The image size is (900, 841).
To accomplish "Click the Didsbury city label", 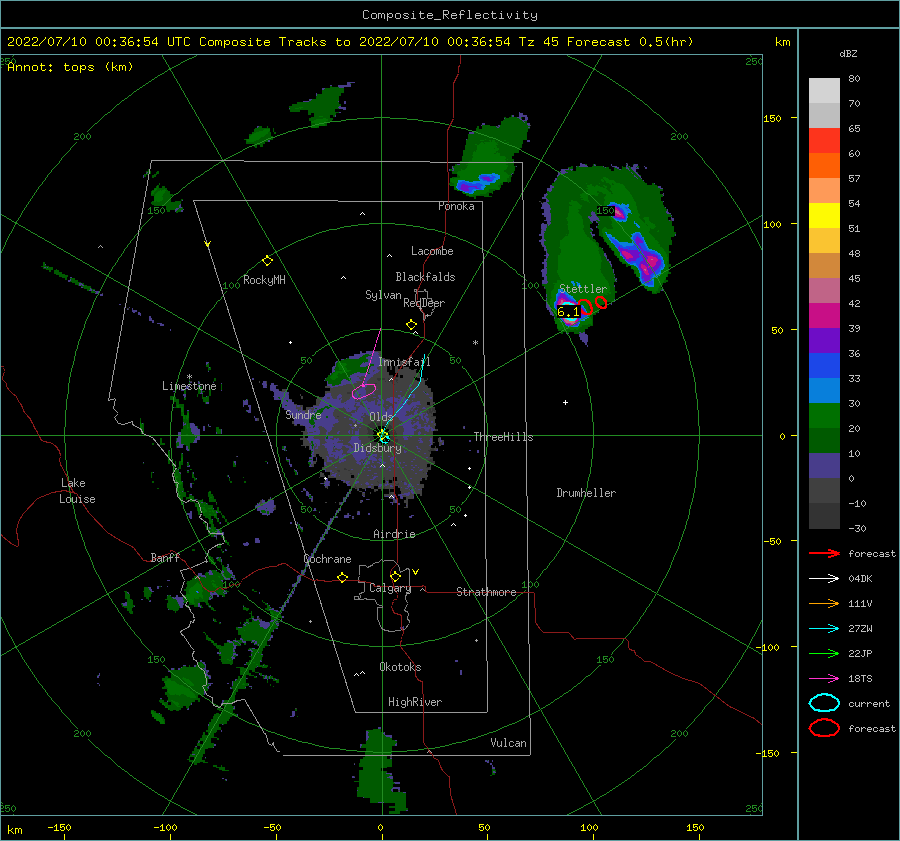I will 378,448.
